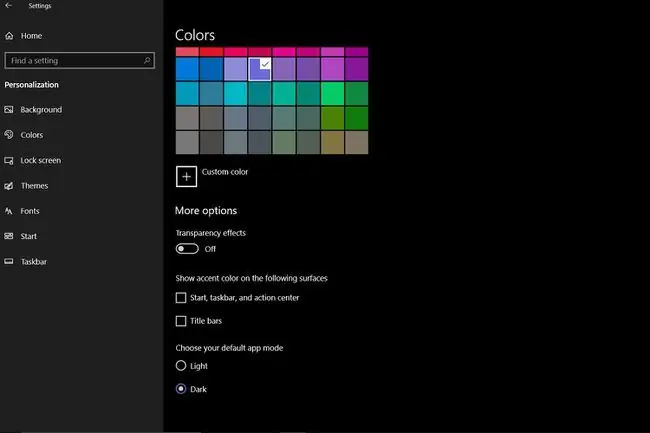Click the Custom color label
This screenshot has width=650, height=433.
pos(225,172)
